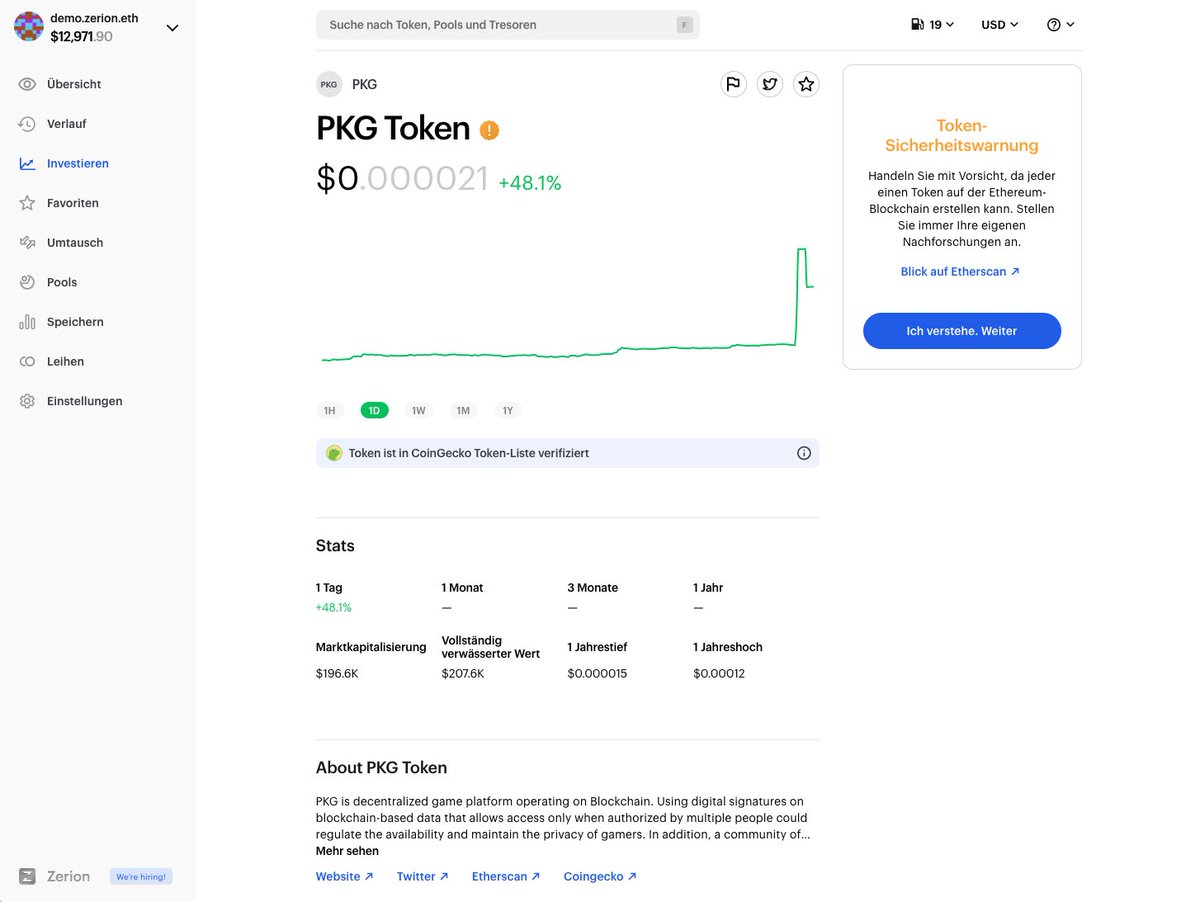
Task: Click the CoinGecko verification banner text
Action: tap(469, 453)
